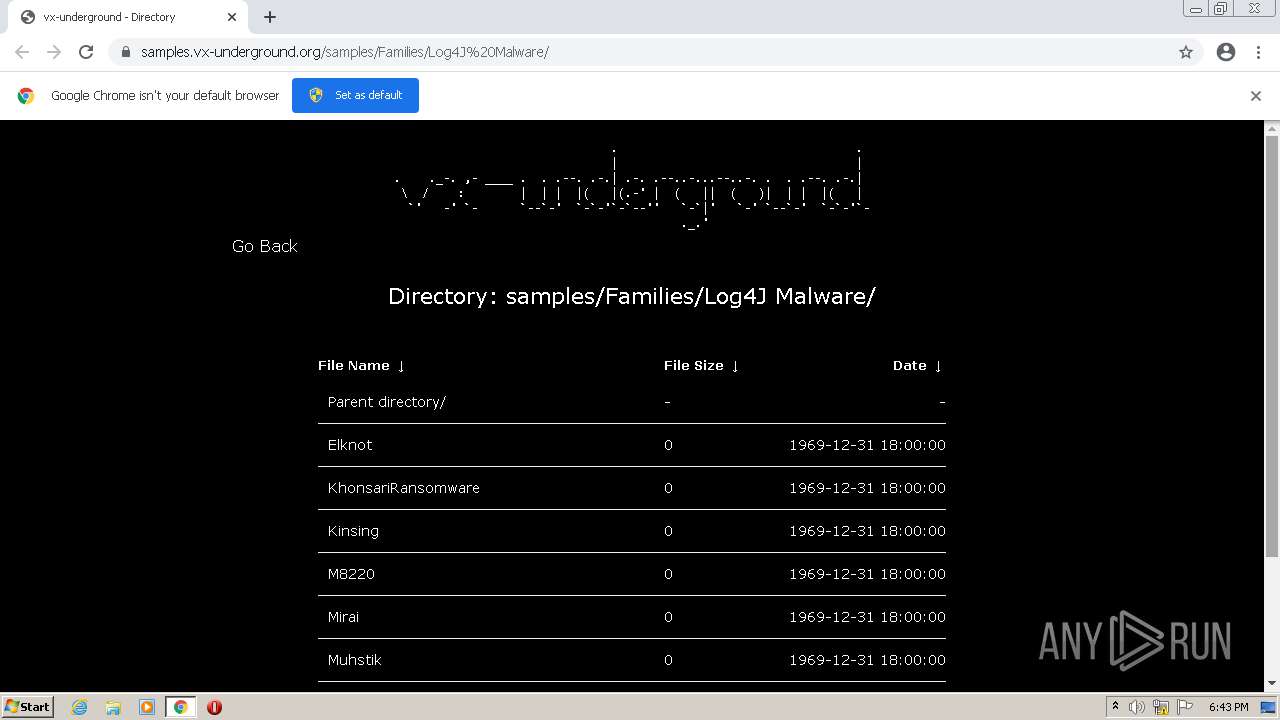Open a new tab
The height and width of the screenshot is (720, 1280).
click(270, 17)
